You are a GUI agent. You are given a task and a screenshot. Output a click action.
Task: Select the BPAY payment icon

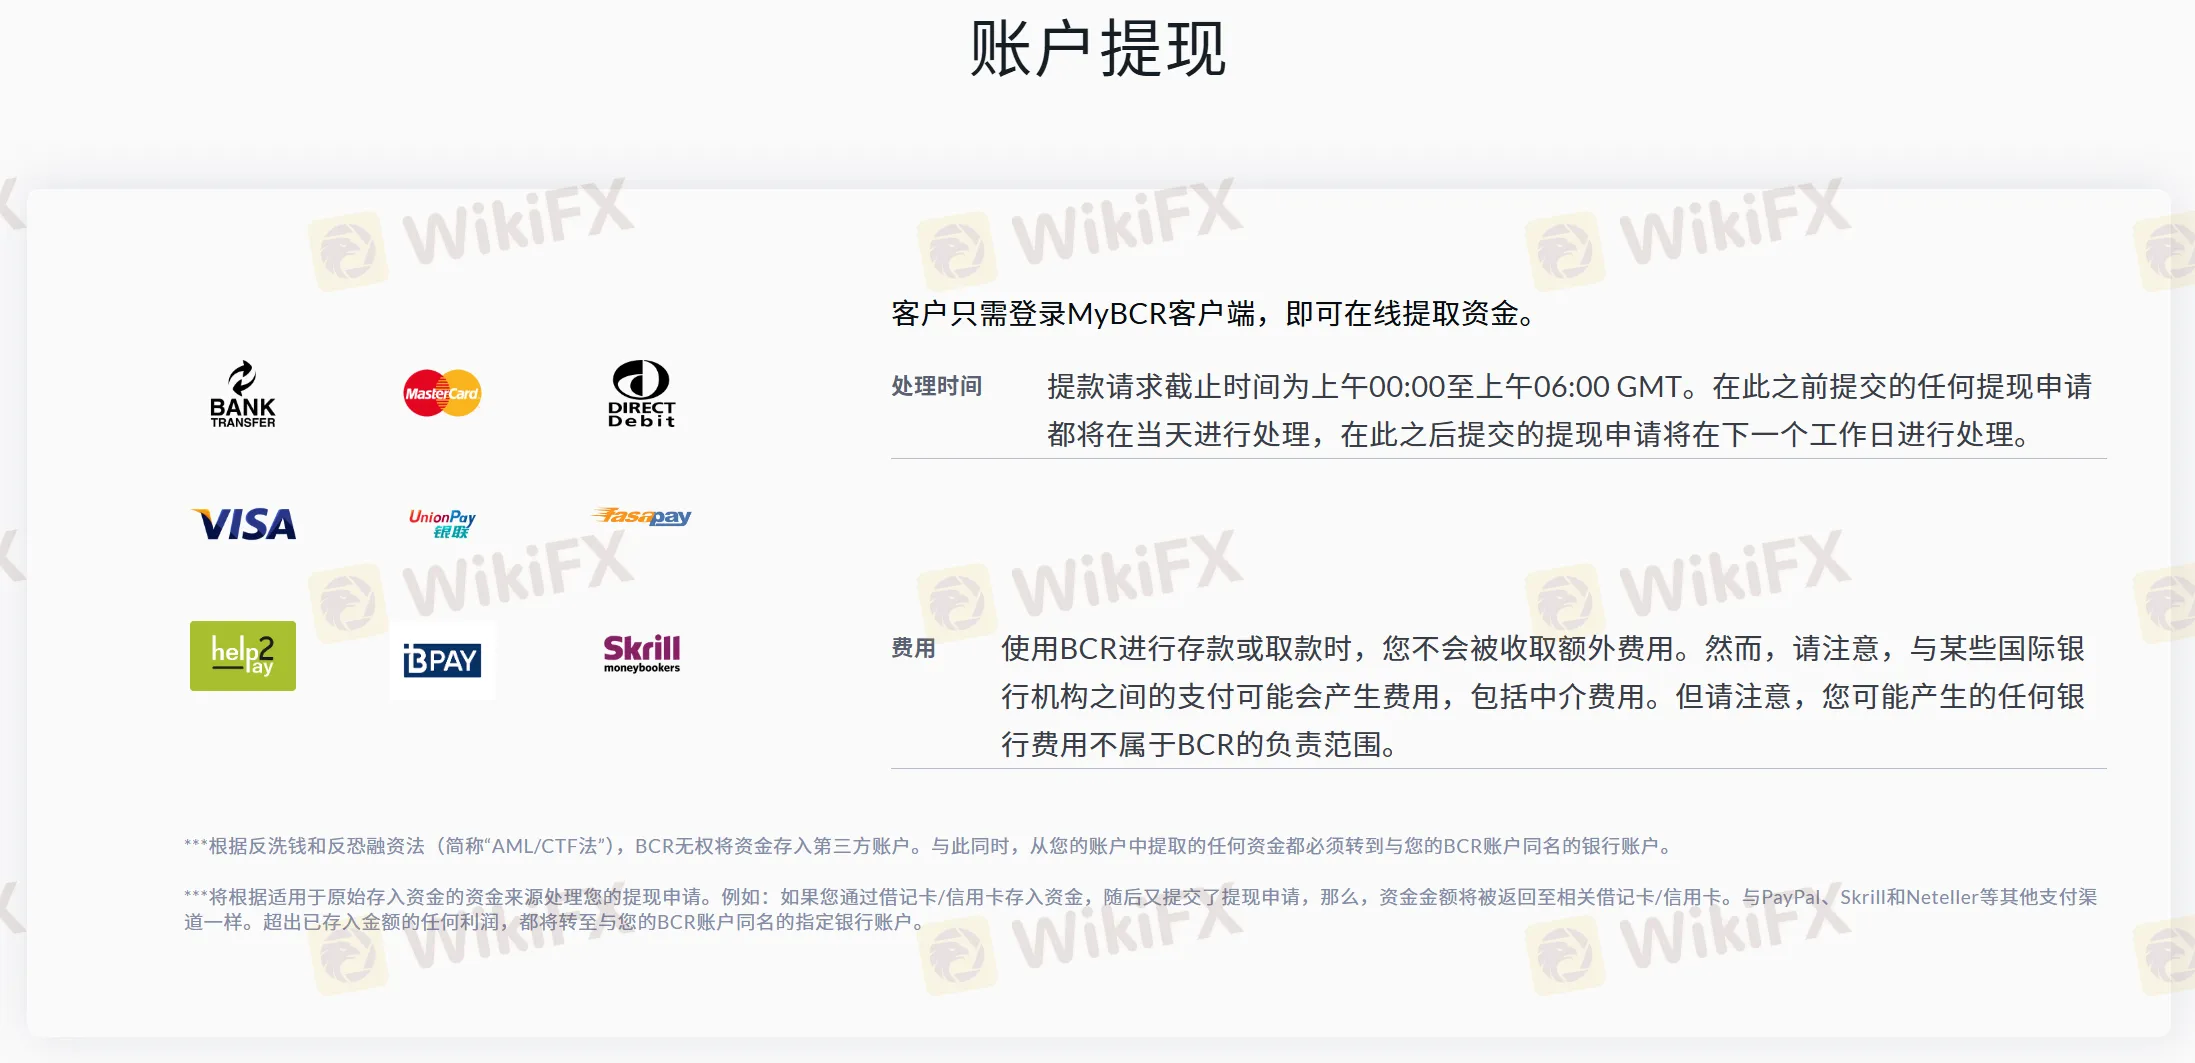pyautogui.click(x=442, y=660)
